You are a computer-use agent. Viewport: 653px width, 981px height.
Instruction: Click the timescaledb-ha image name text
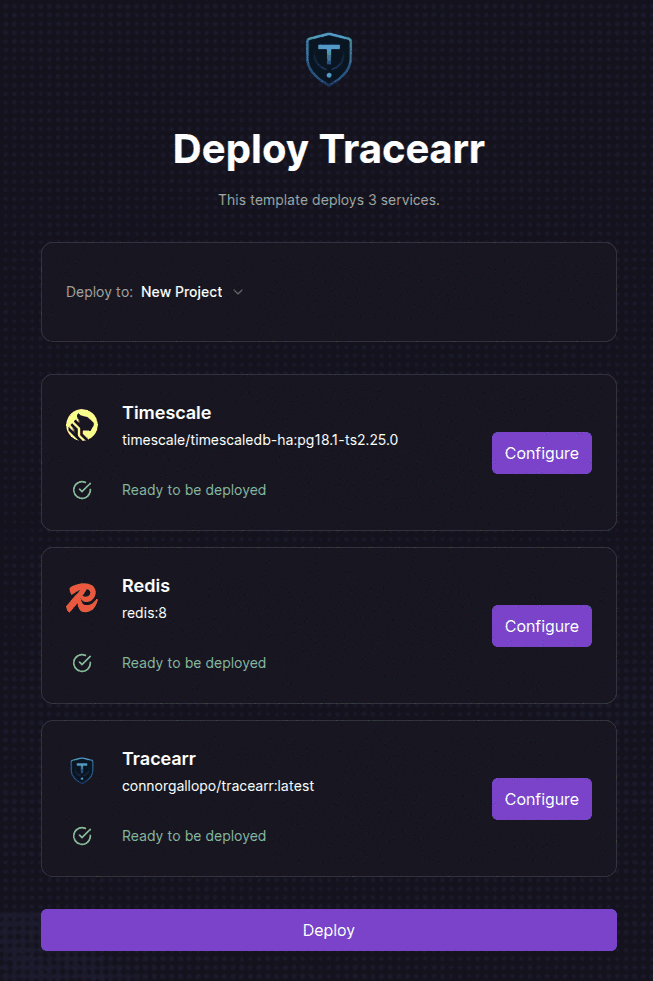click(260, 439)
